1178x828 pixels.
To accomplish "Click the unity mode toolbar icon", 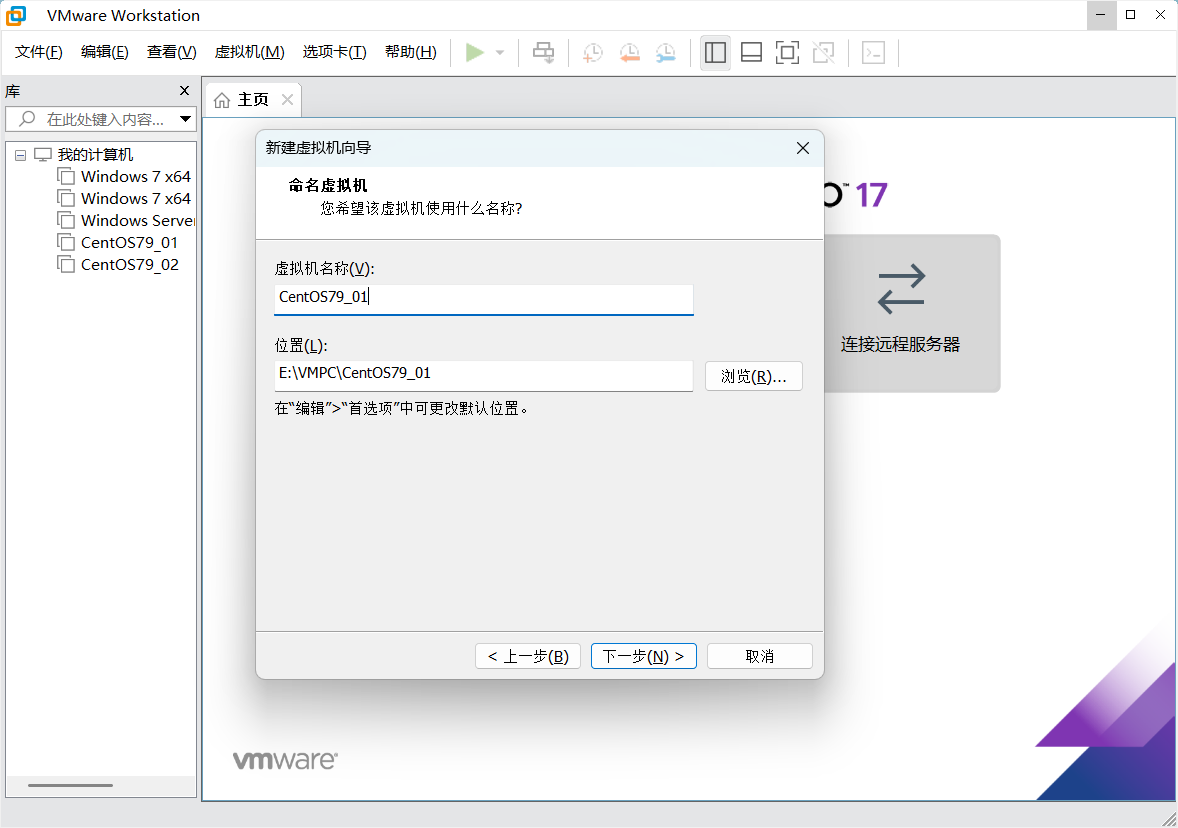I will pyautogui.click(x=823, y=53).
